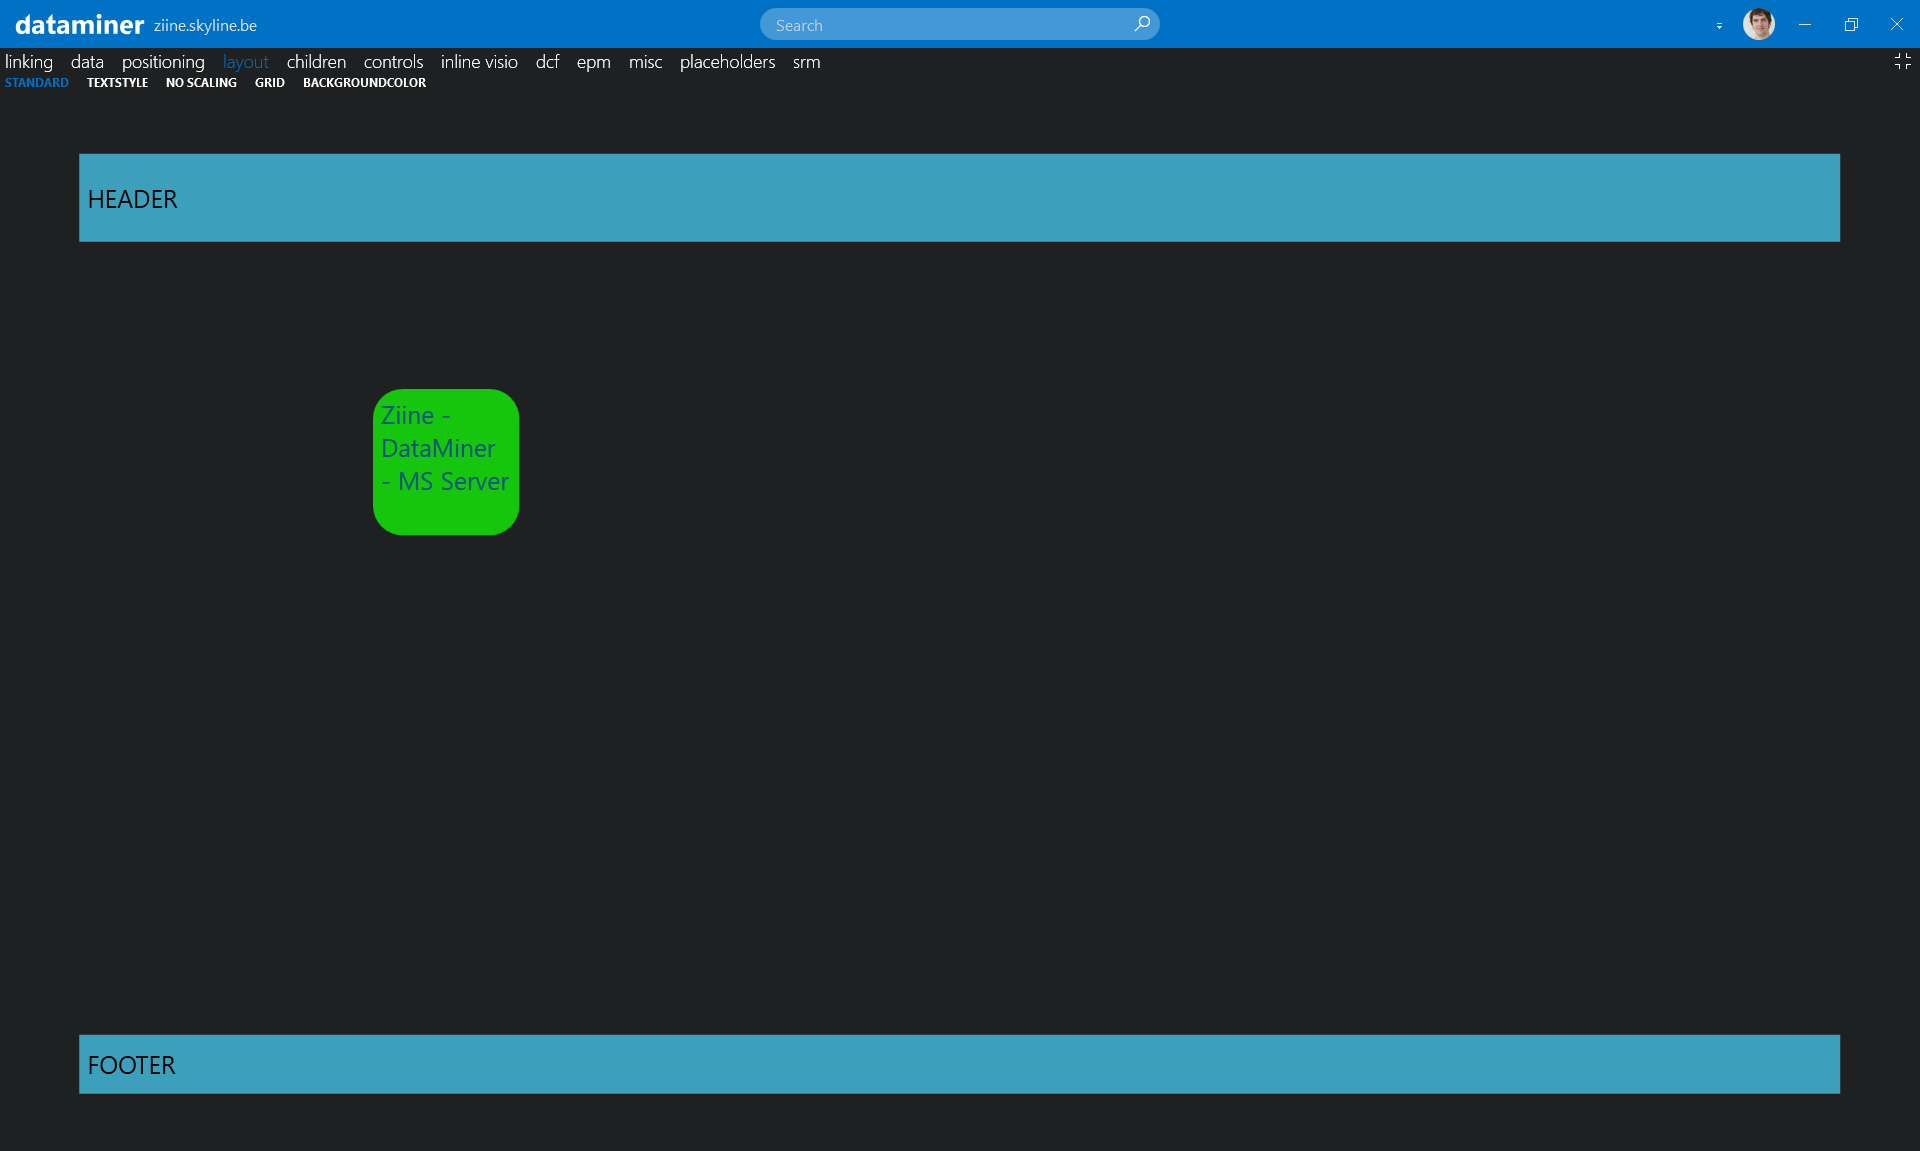Image resolution: width=1920 pixels, height=1151 pixels.
Task: Restore down the application window
Action: pos(1850,24)
